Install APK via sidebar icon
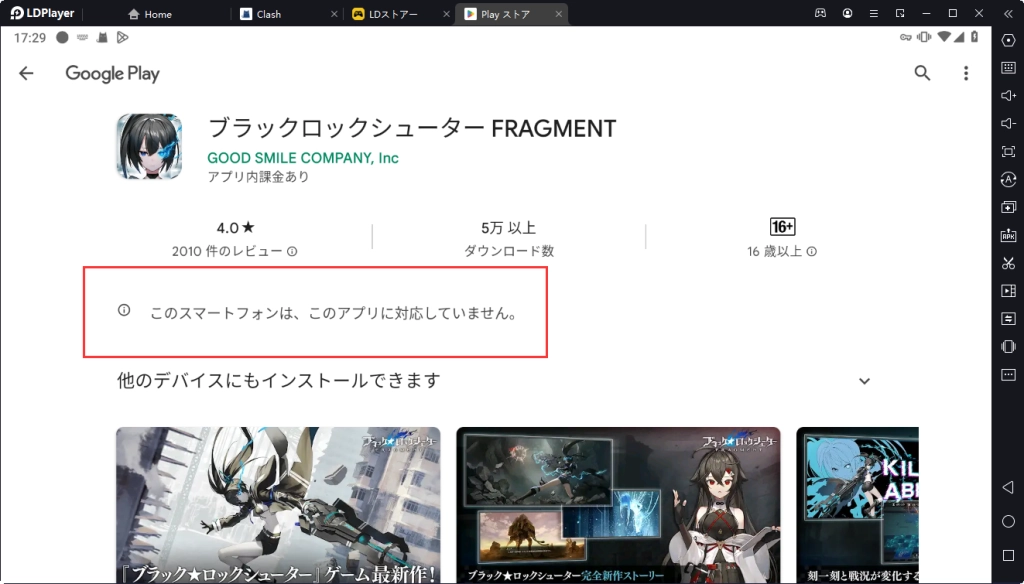The height and width of the screenshot is (584, 1024). pyautogui.click(x=1008, y=235)
